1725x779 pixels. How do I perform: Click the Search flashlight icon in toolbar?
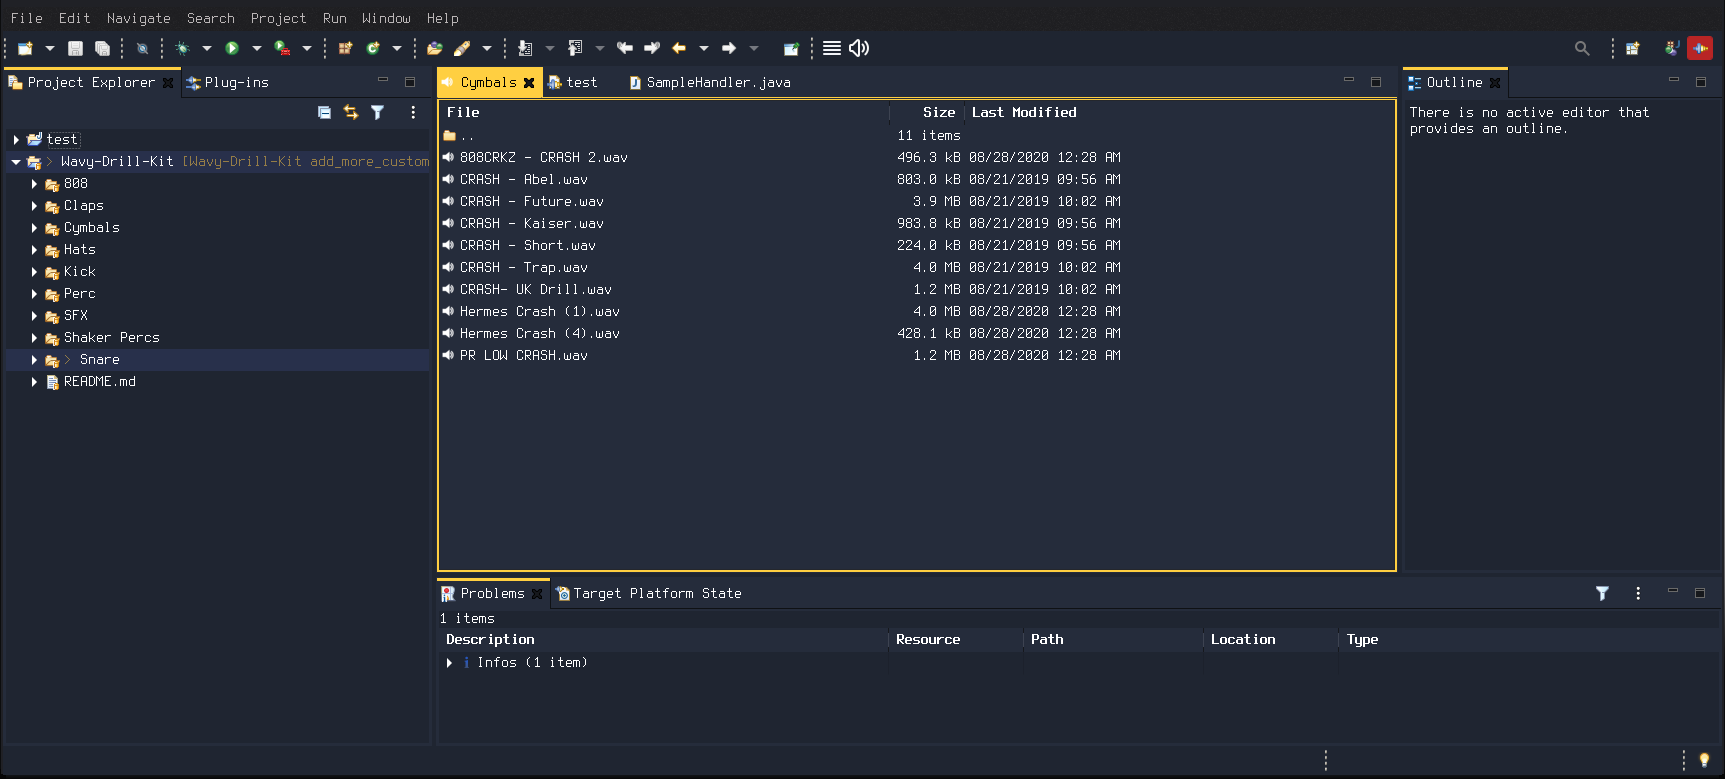click(462, 48)
